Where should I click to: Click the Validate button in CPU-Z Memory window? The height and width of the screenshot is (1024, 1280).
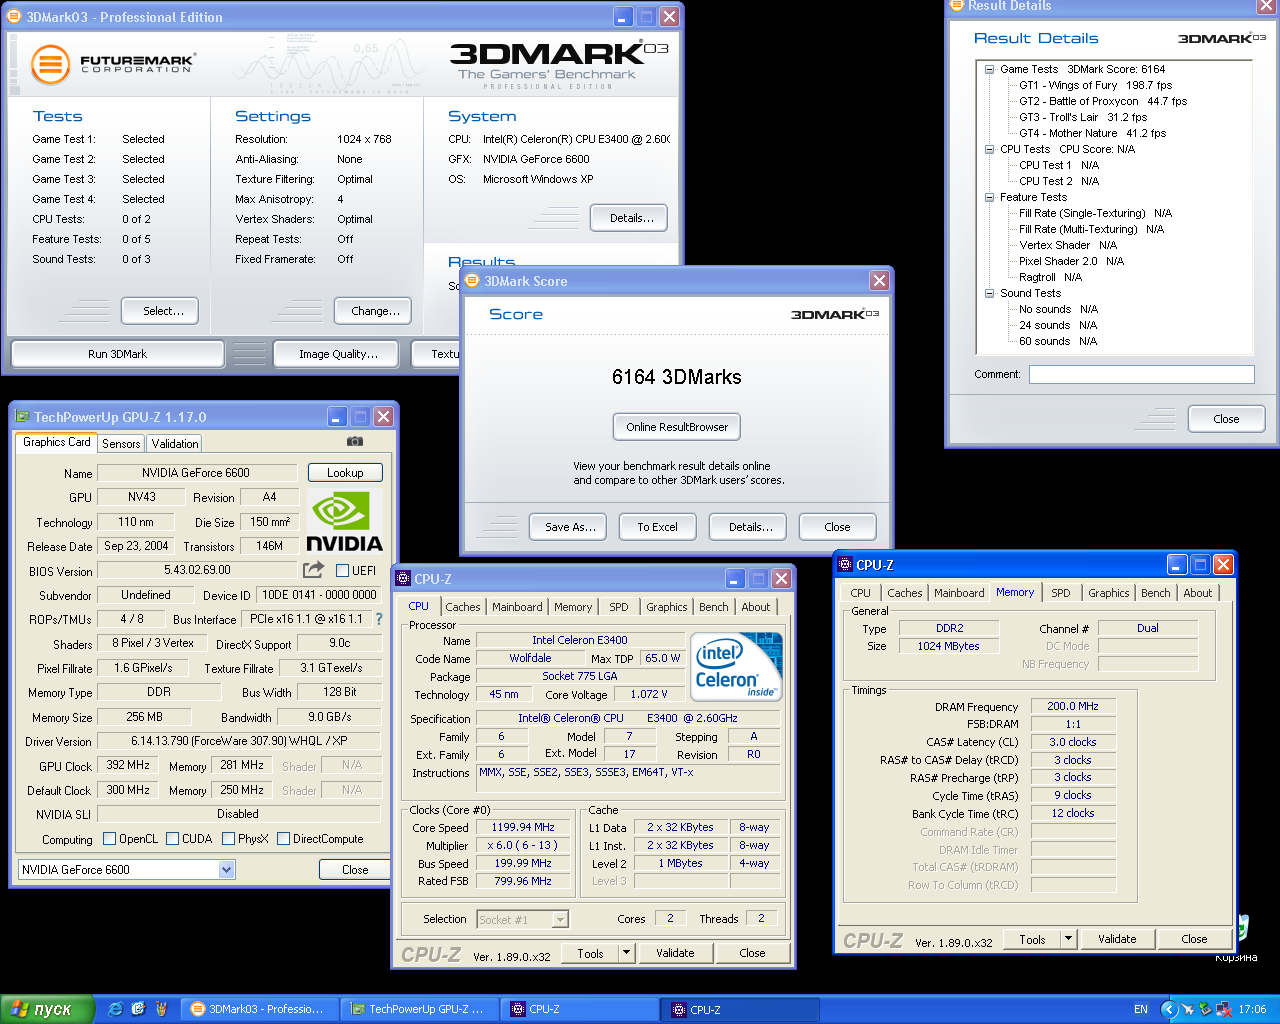click(1117, 939)
